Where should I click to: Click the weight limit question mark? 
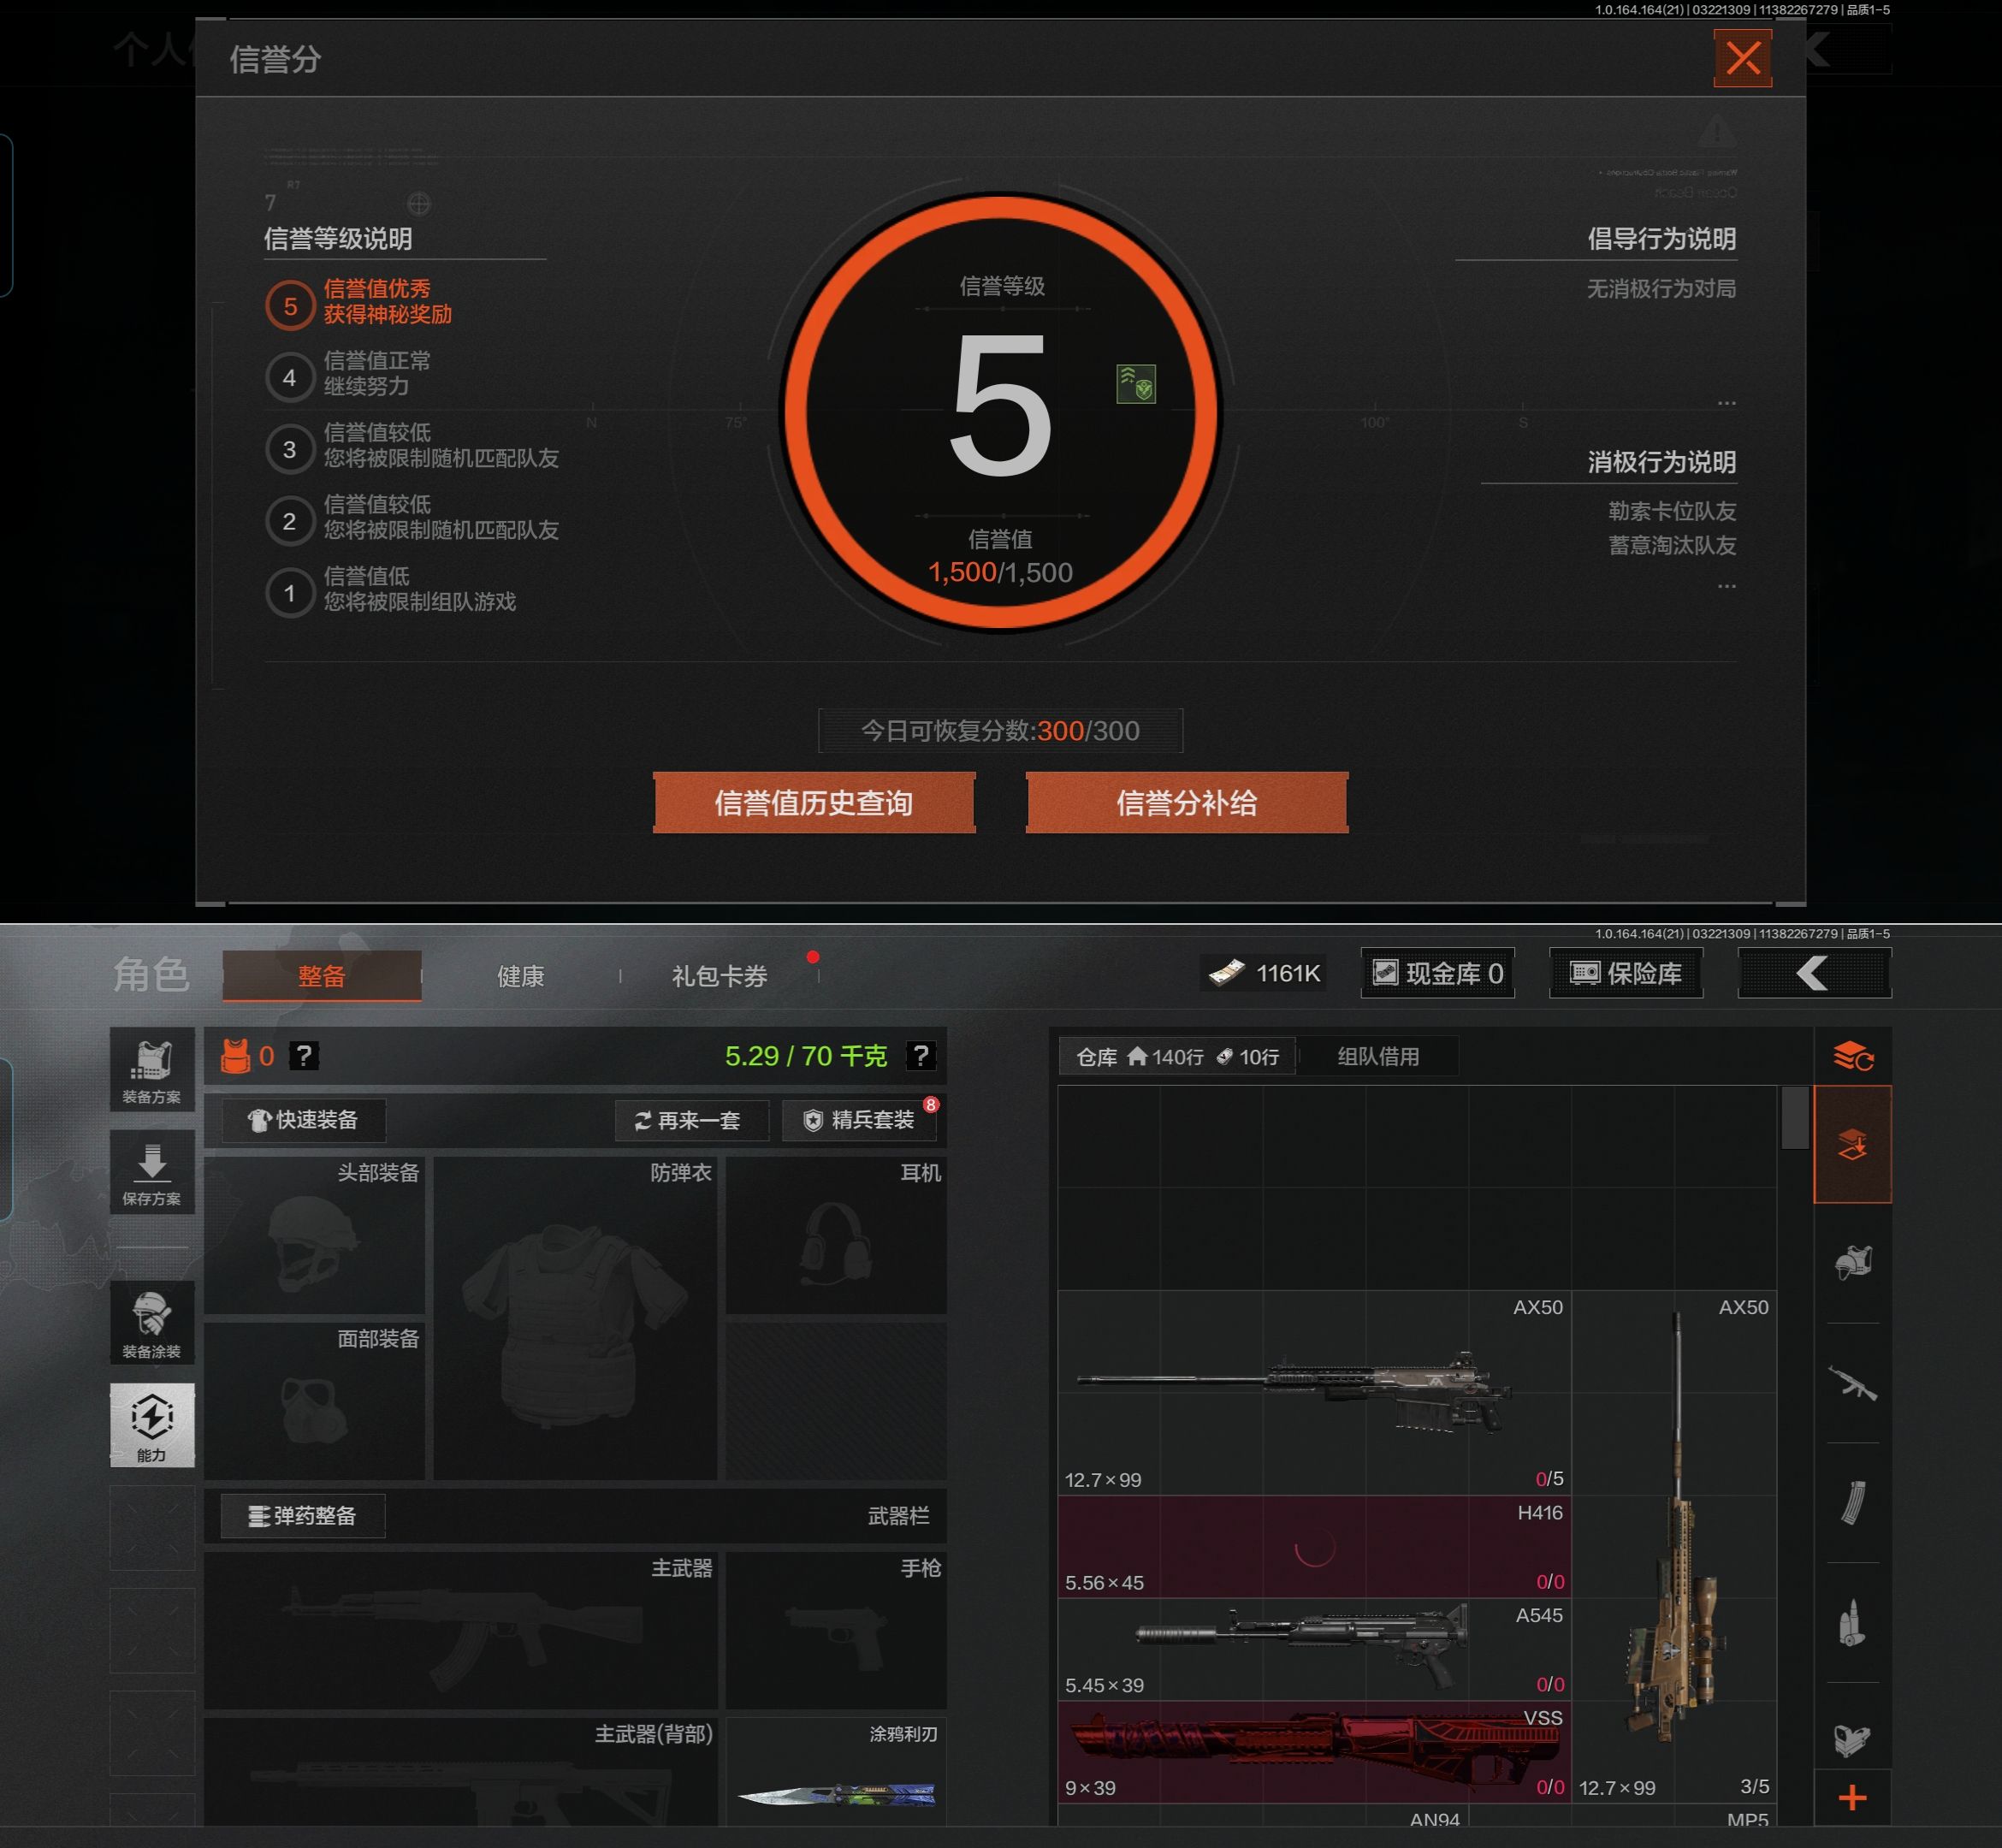pyautogui.click(x=920, y=1056)
